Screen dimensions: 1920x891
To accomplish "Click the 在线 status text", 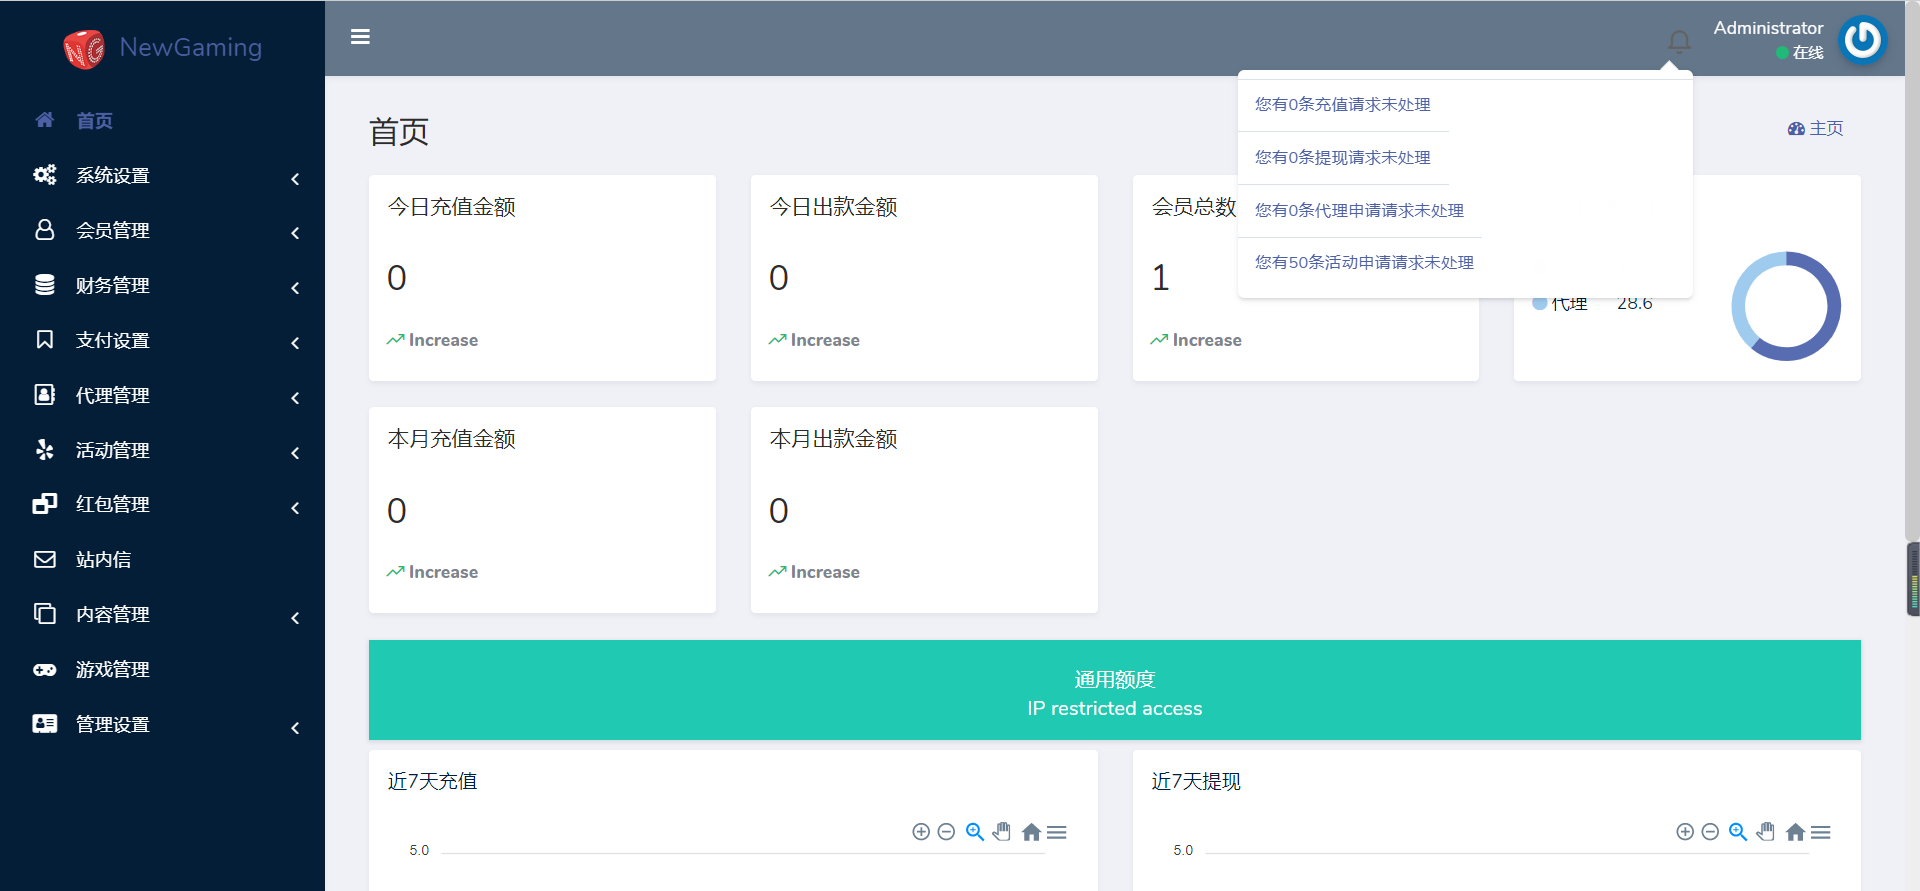I will click(x=1808, y=52).
